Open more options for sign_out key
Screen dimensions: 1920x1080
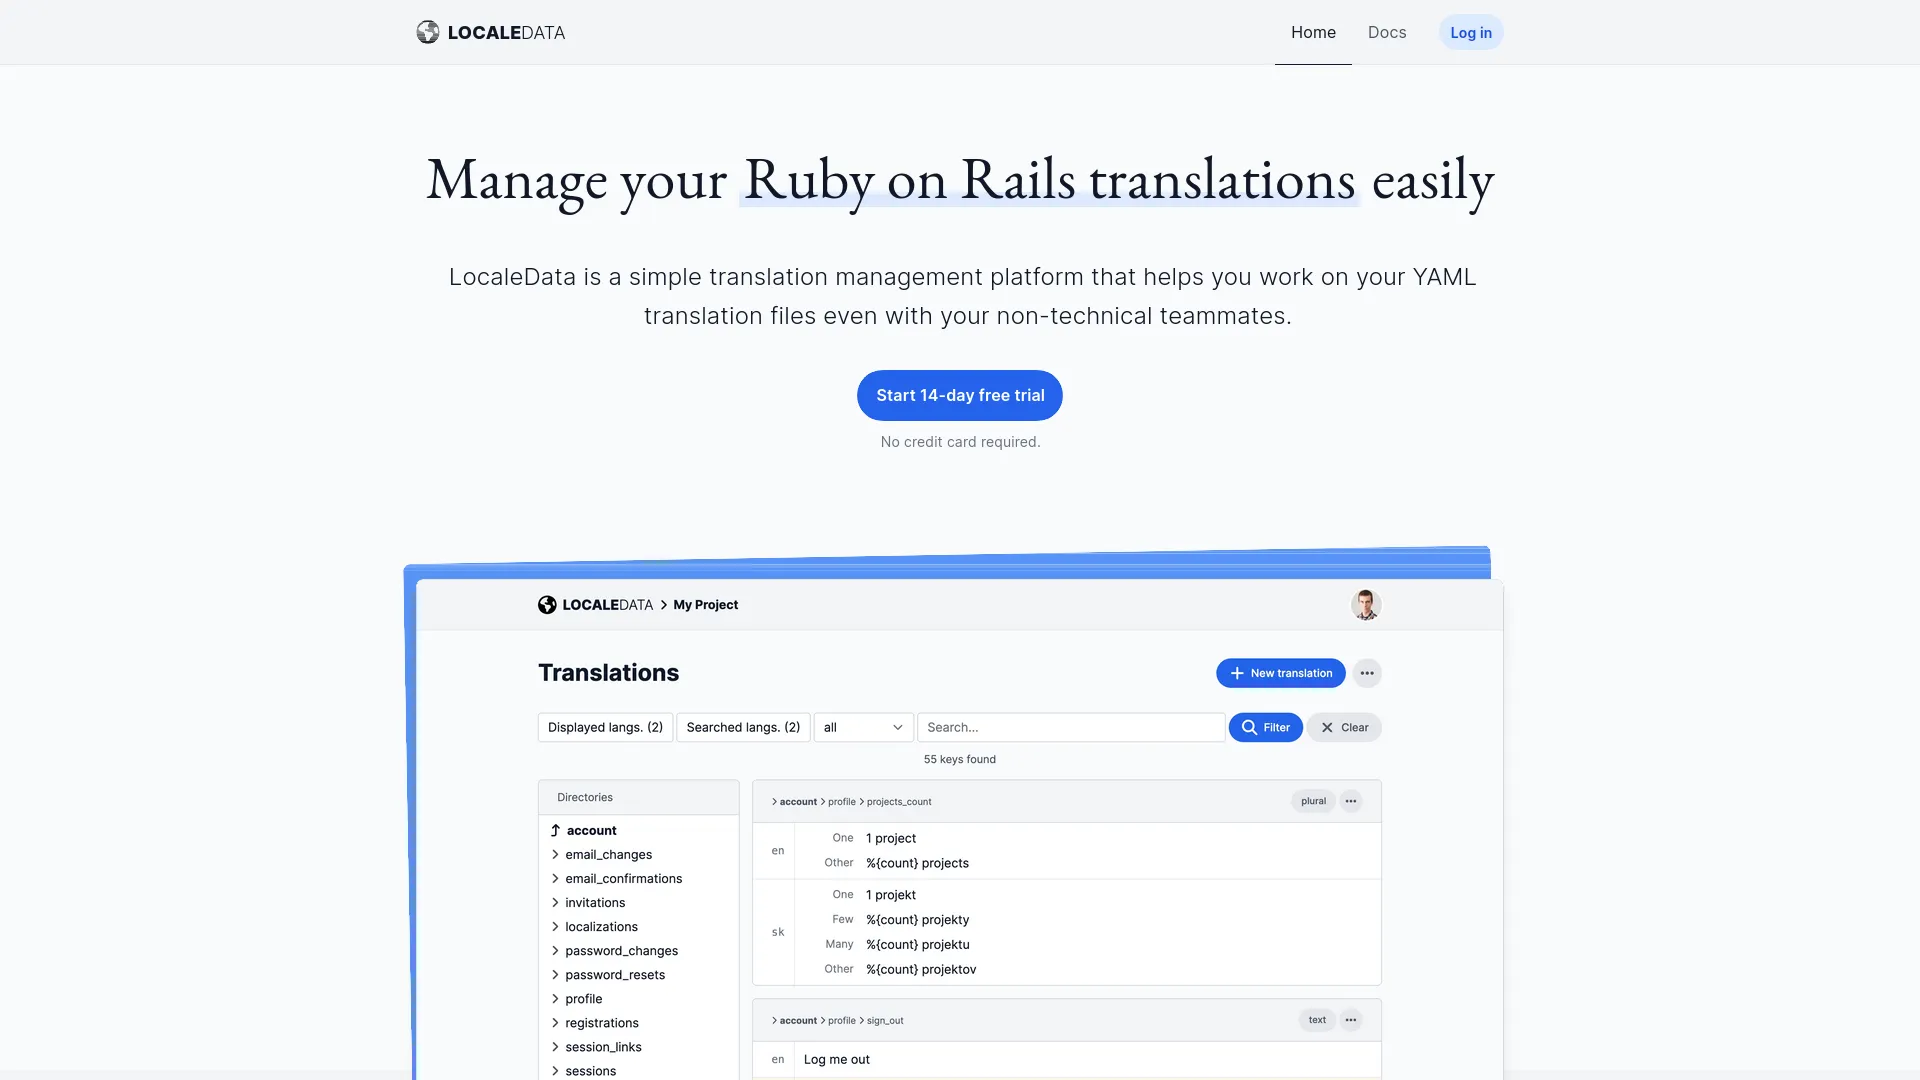click(x=1351, y=1020)
